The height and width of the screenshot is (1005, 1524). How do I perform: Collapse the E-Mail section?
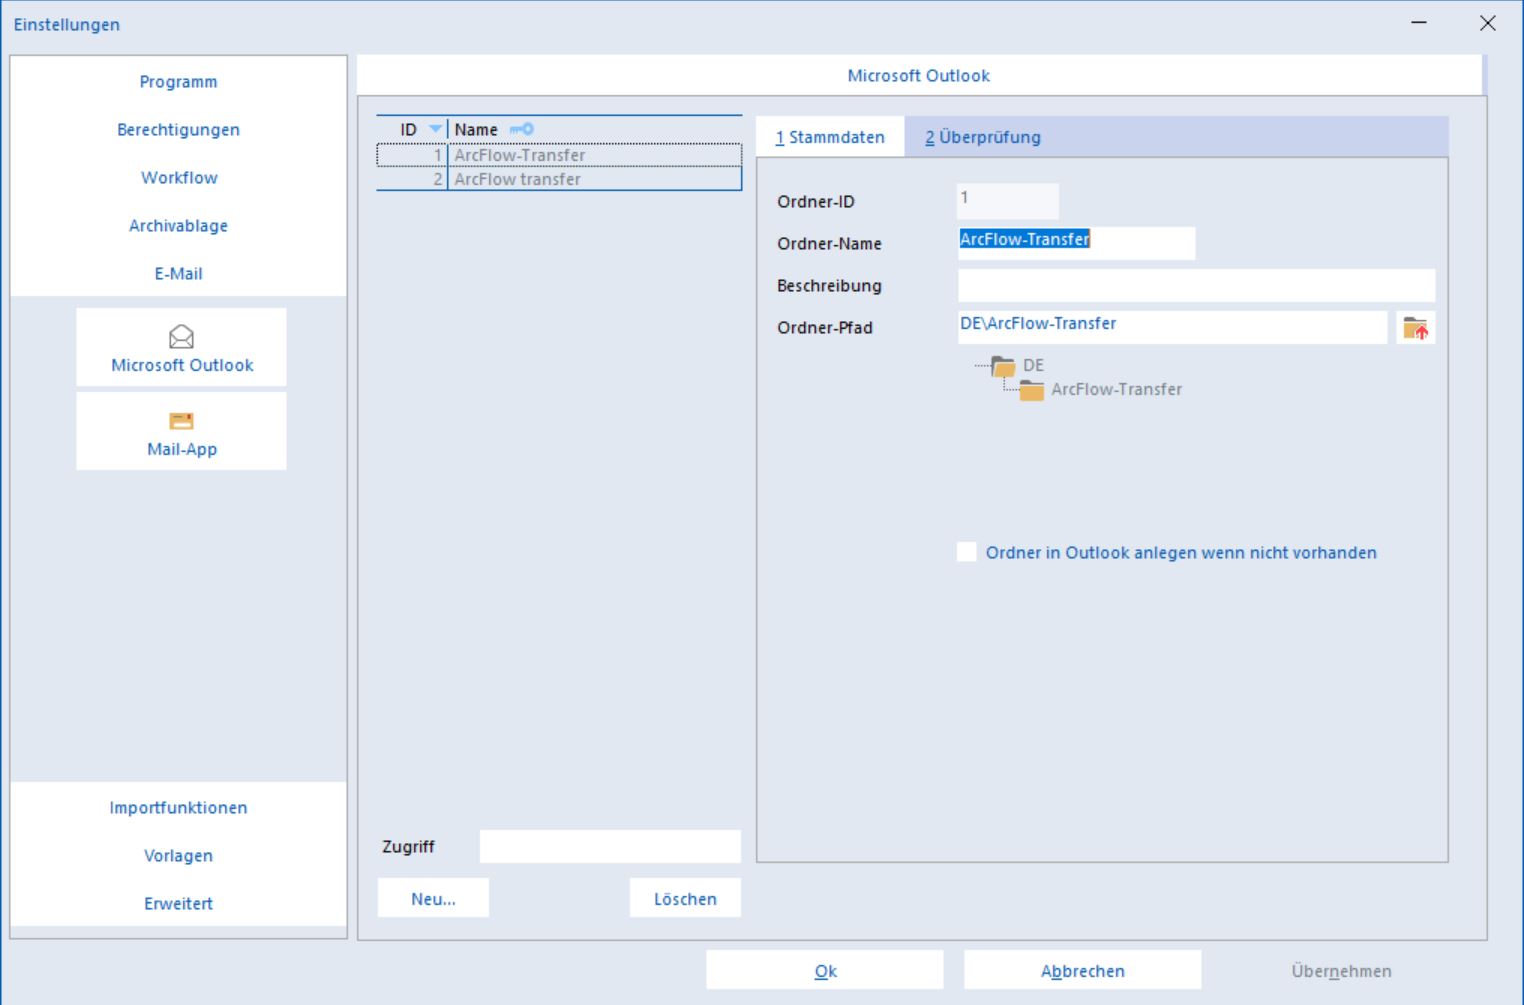[178, 274]
